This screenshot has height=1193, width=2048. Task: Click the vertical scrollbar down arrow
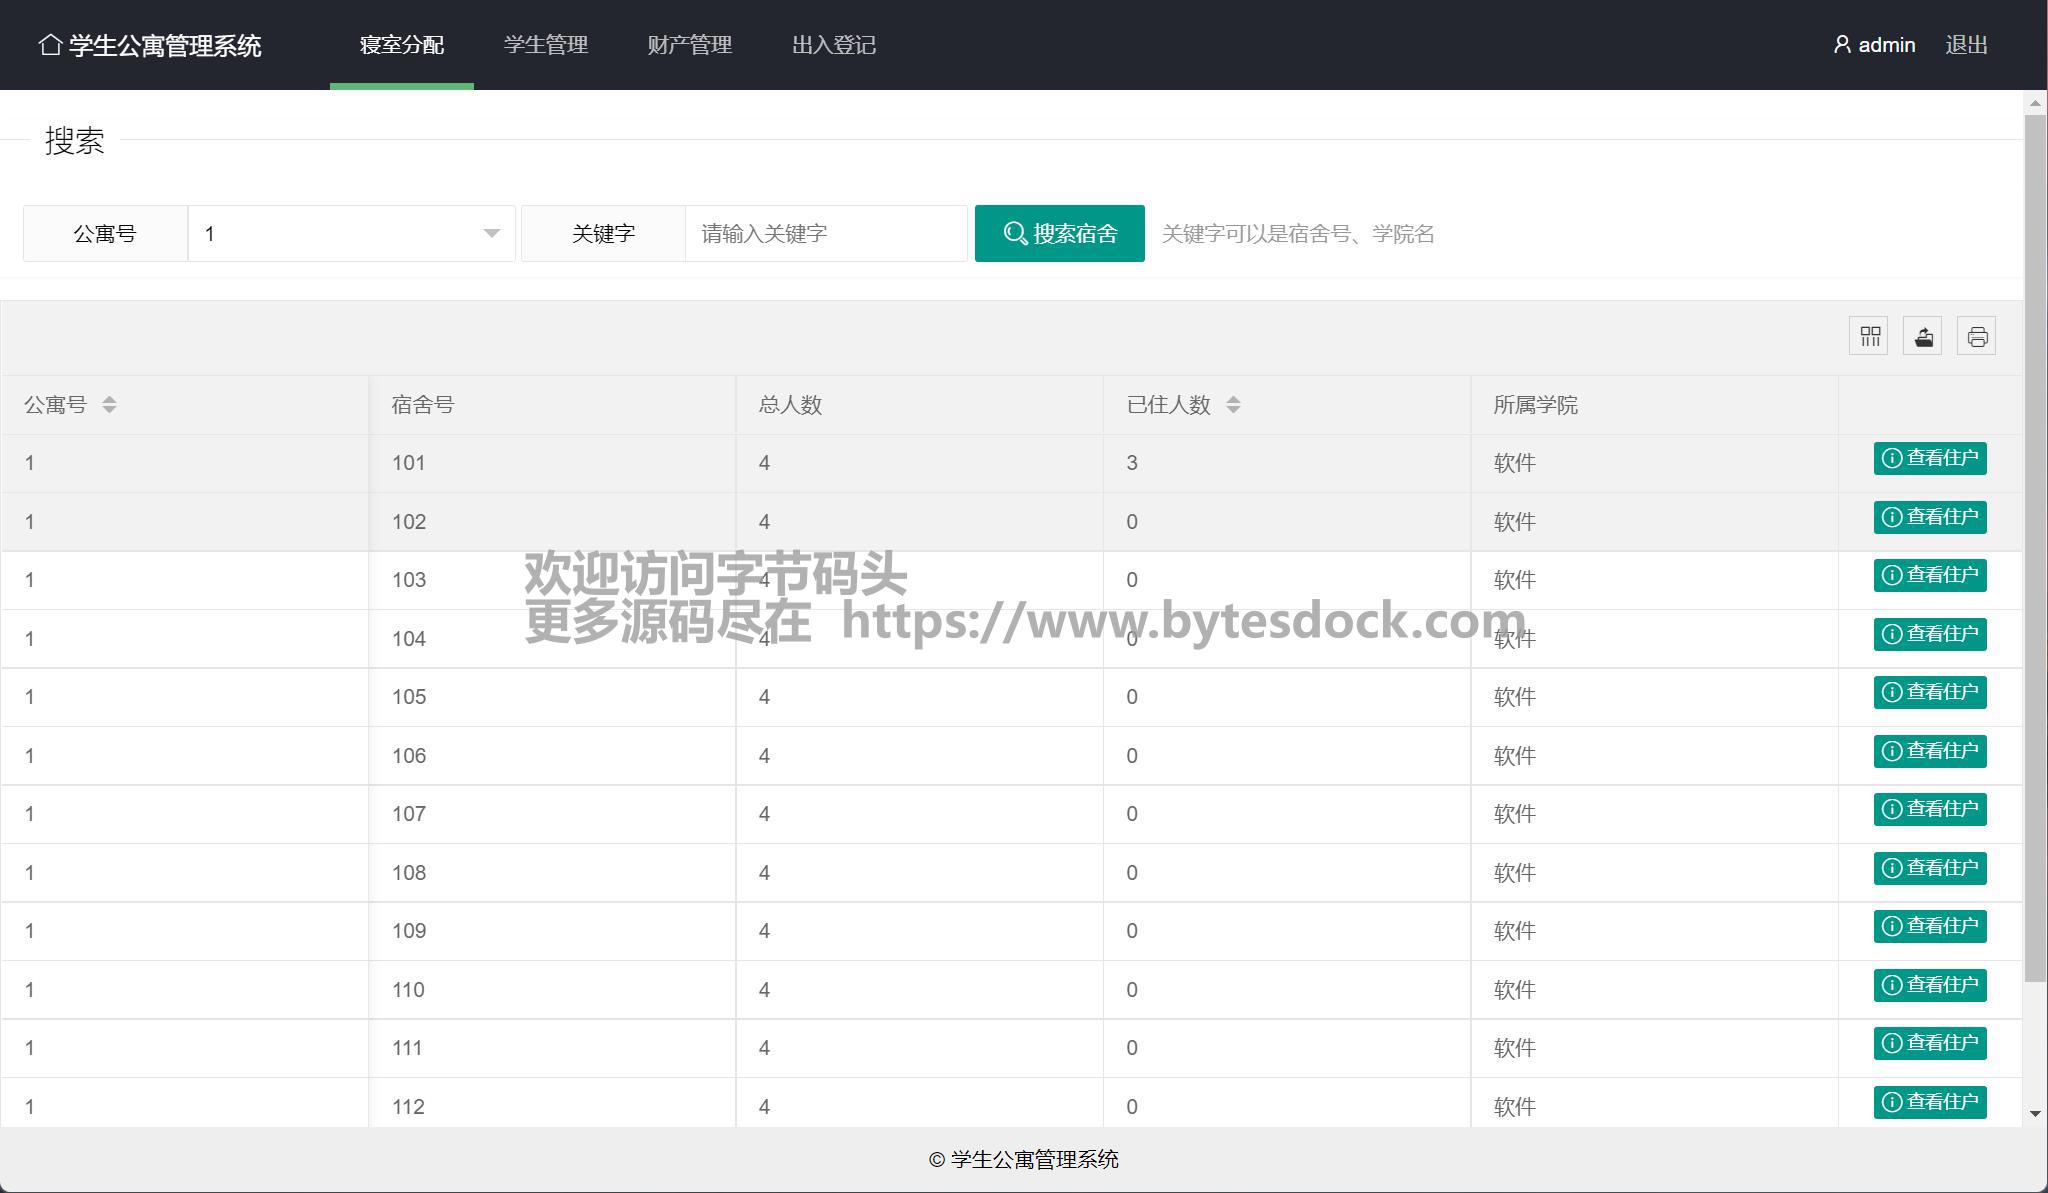pos(2034,1114)
